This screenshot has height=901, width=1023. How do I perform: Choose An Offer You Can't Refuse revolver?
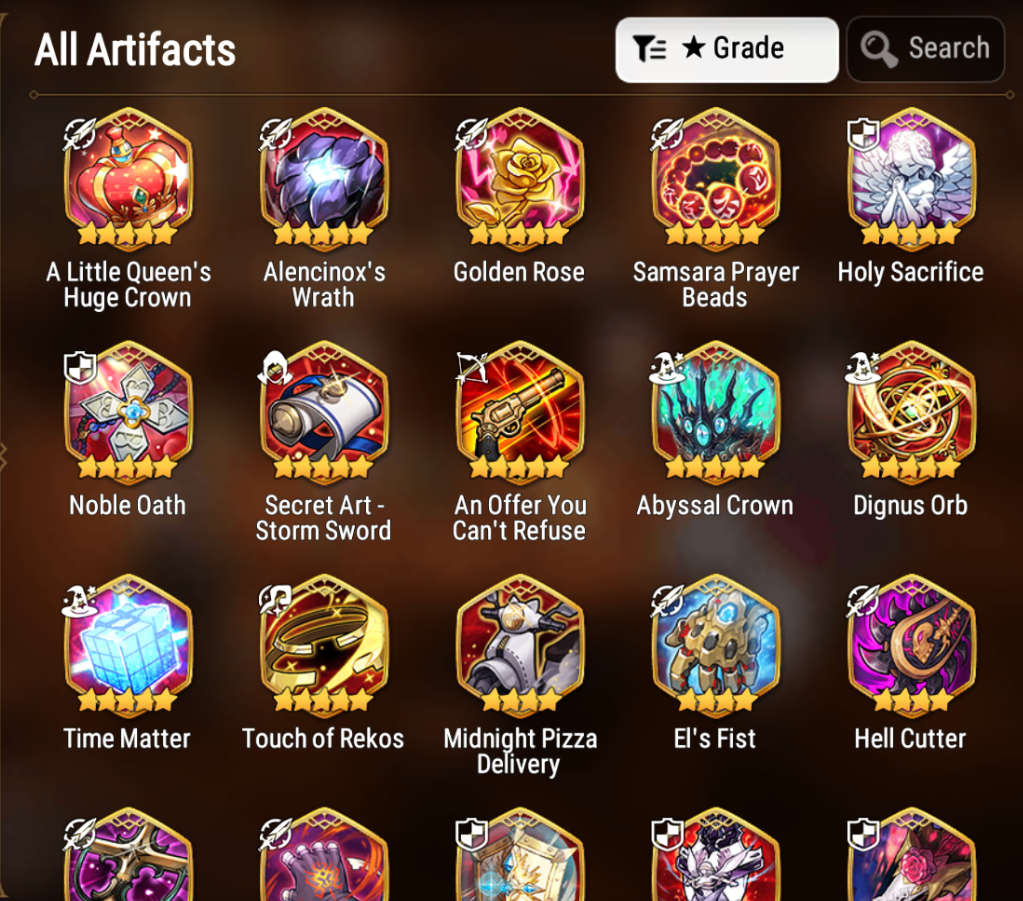(519, 412)
